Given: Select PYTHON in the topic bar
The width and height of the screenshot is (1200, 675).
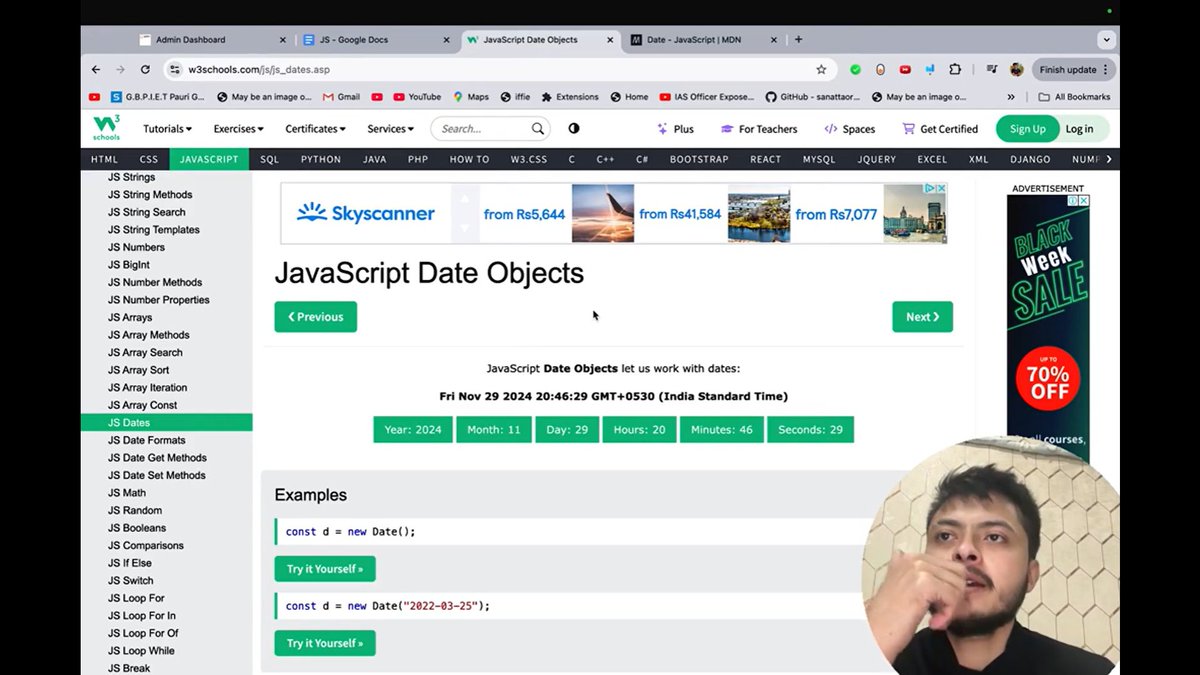Looking at the screenshot, I should (x=321, y=159).
